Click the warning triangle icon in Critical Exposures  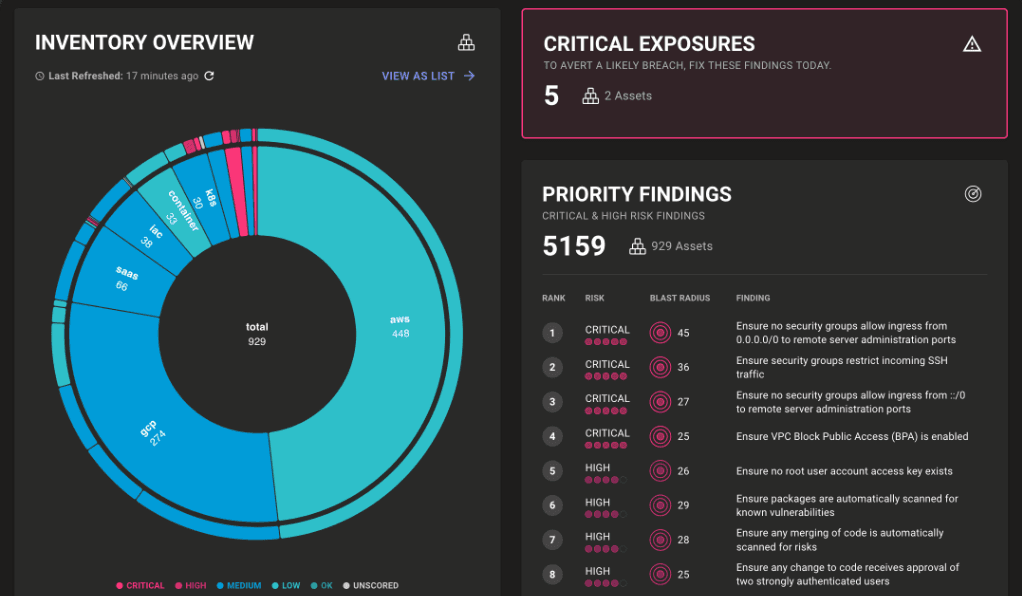coord(971,44)
